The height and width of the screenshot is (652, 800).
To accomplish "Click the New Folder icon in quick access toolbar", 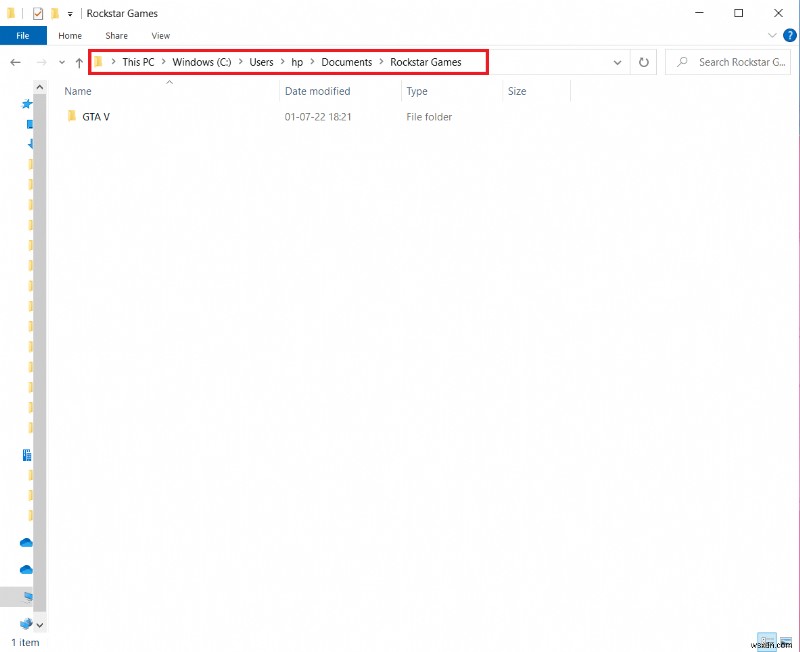I will coord(56,14).
